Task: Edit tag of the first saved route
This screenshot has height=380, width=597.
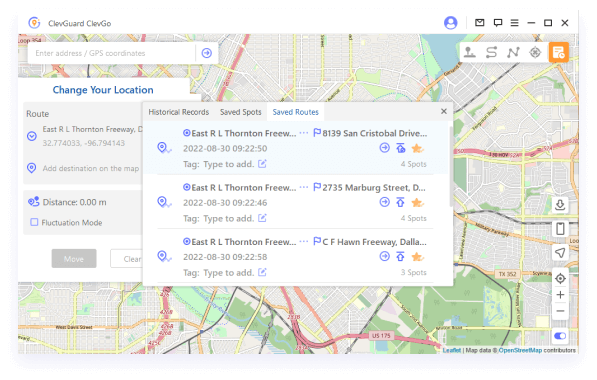Action: [262, 164]
